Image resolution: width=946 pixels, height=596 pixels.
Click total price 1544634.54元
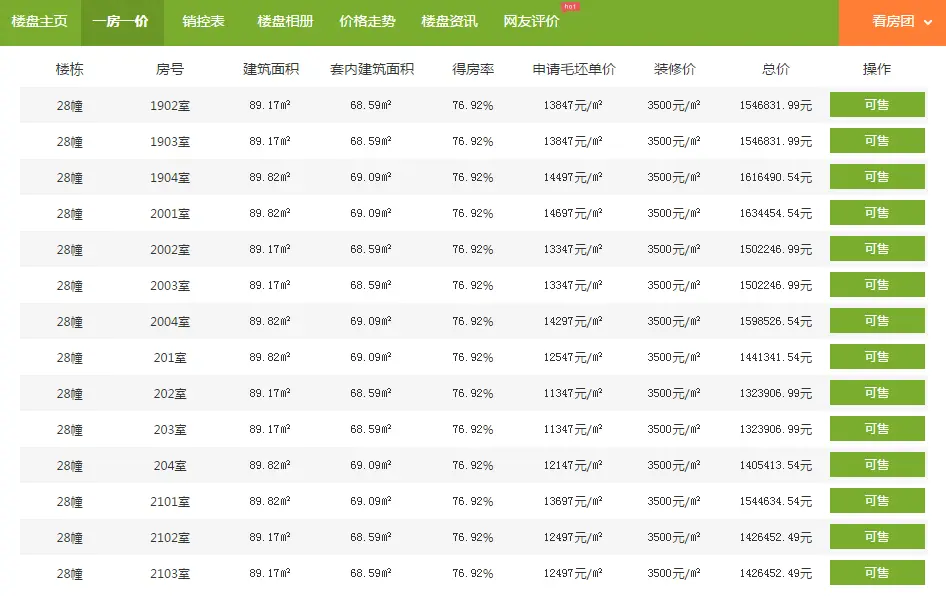tap(776, 501)
